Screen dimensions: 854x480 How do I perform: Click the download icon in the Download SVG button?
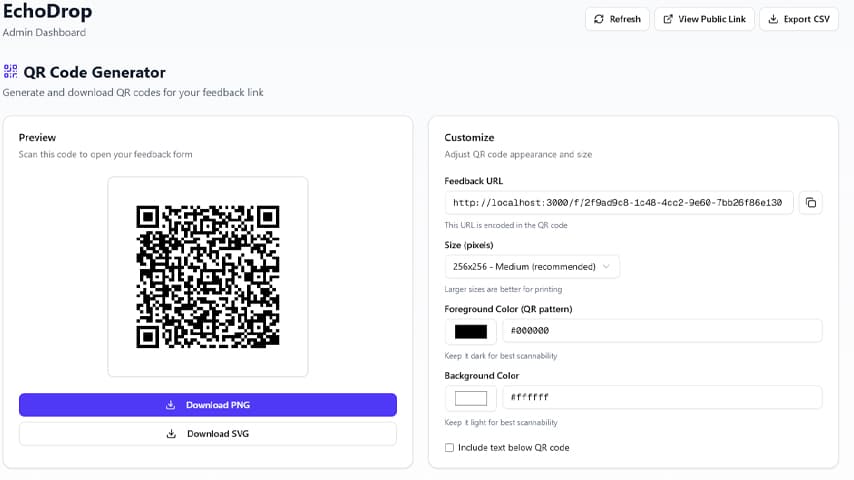coord(171,434)
